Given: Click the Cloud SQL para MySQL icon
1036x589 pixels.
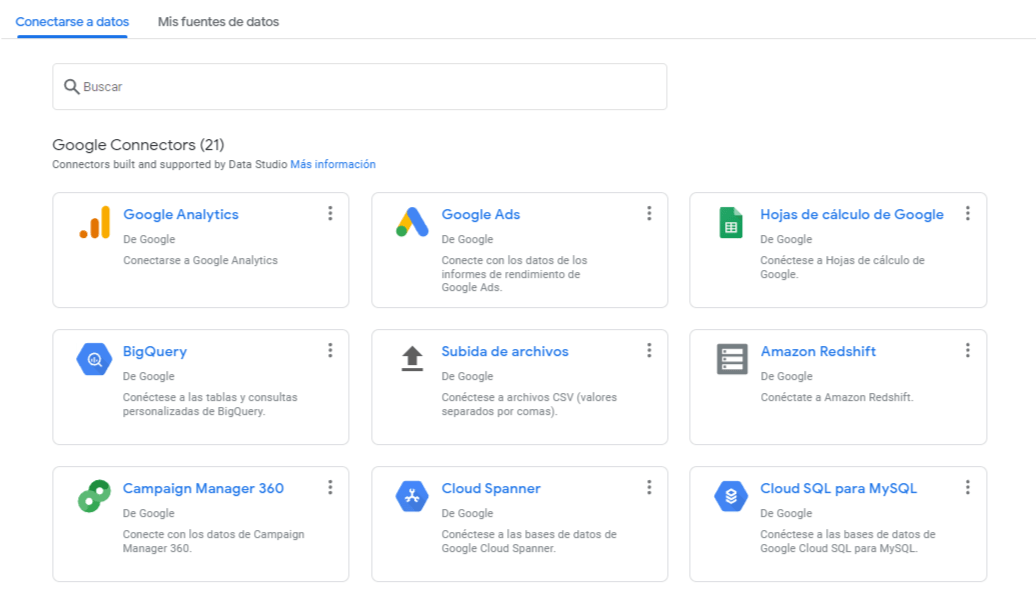Looking at the screenshot, I should [x=731, y=496].
